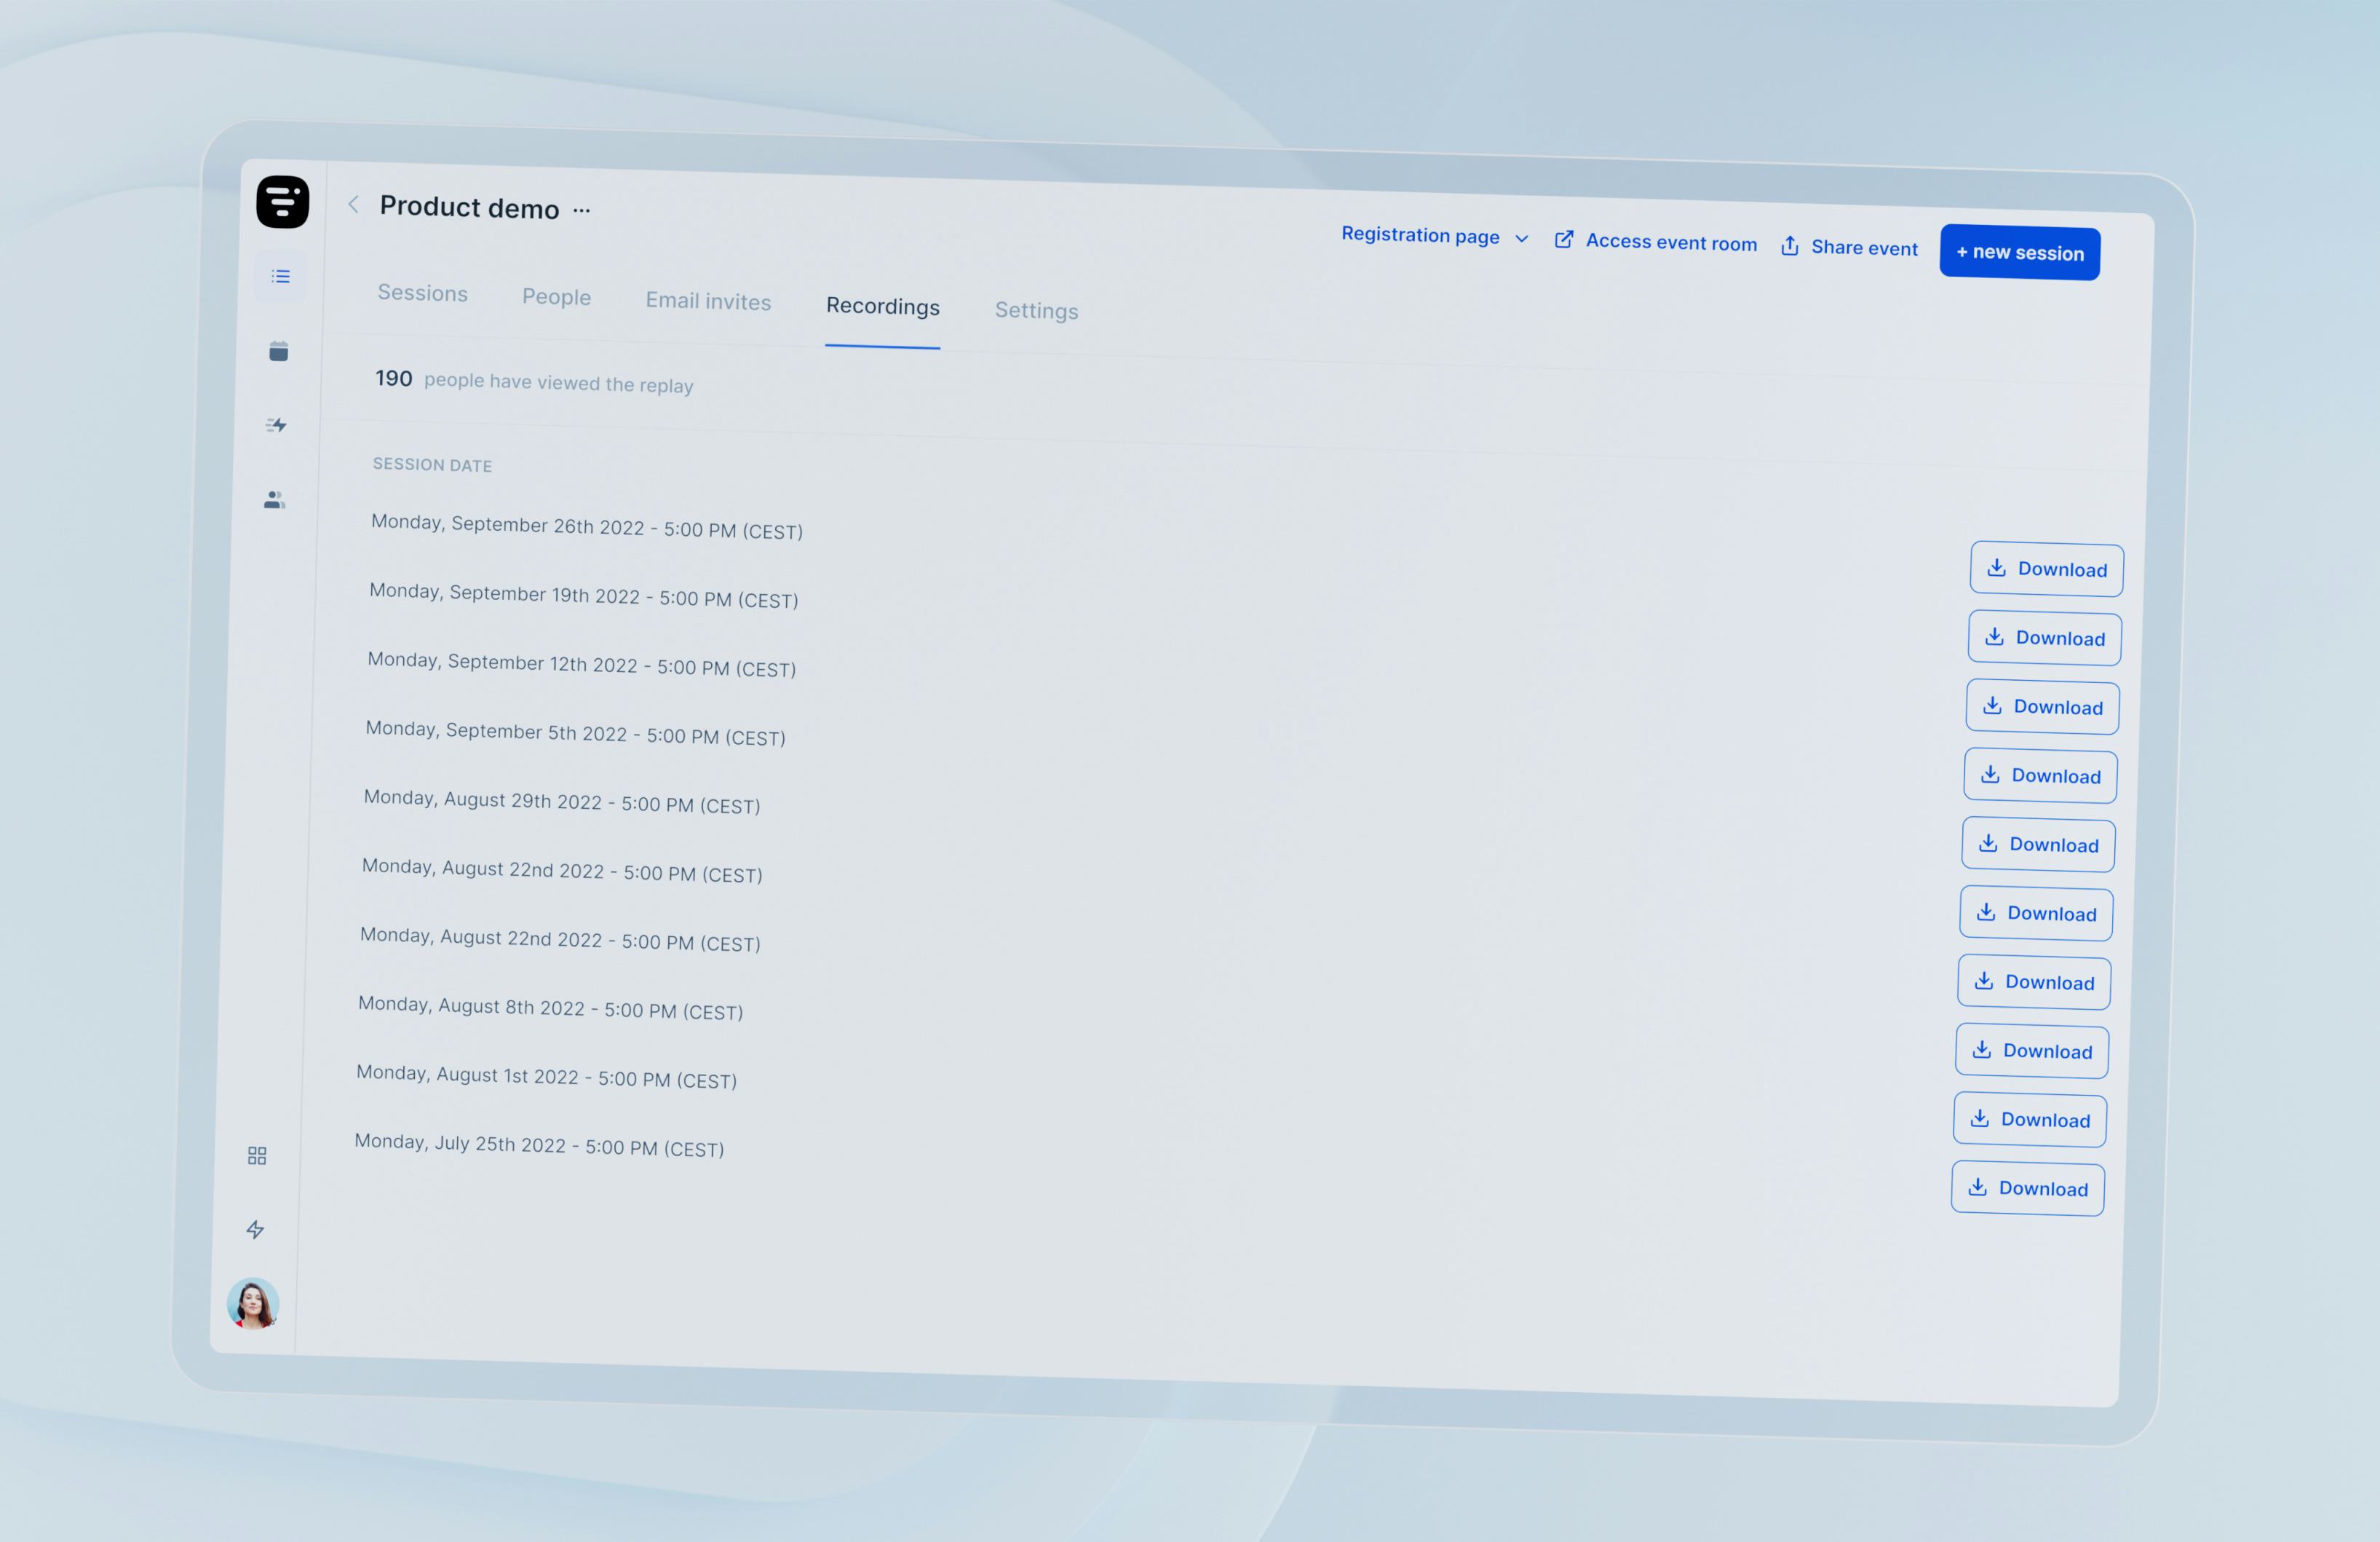Open the apps grid icon

point(257,1156)
